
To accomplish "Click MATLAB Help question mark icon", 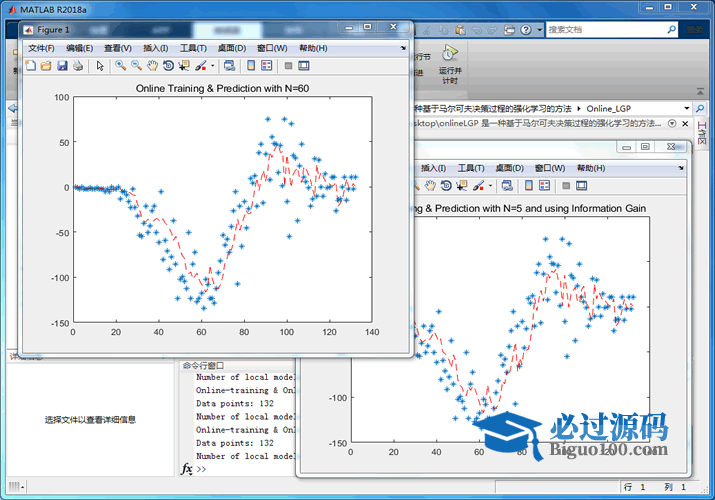I will [526, 30].
